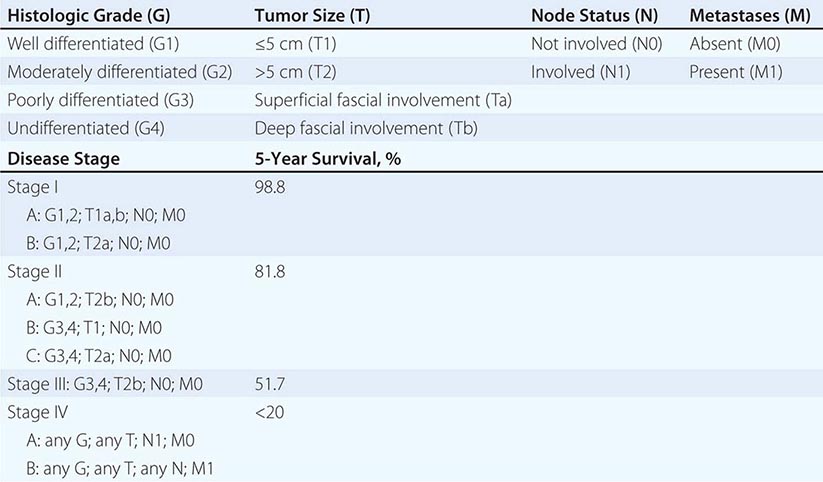Select the Stage I row label
Viewport: 823px width, 482px height.
point(32,186)
